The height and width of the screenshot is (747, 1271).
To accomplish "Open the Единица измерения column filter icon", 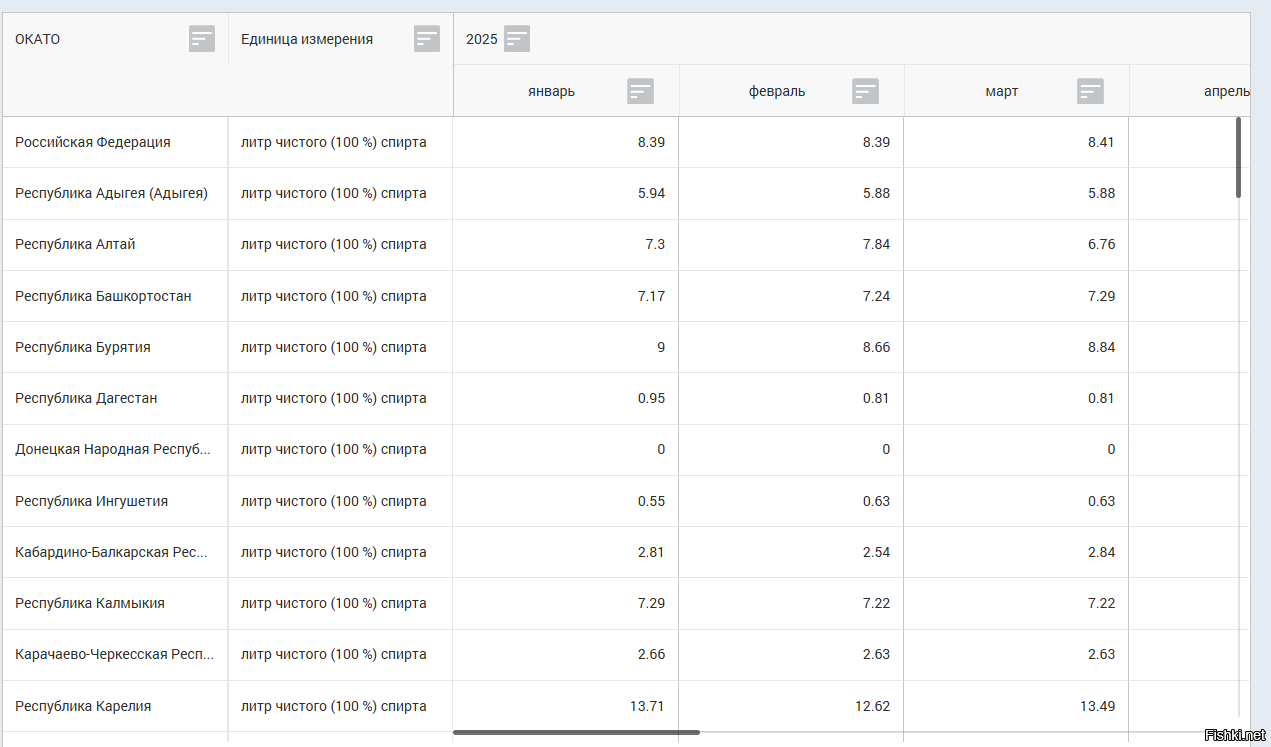I will [427, 39].
